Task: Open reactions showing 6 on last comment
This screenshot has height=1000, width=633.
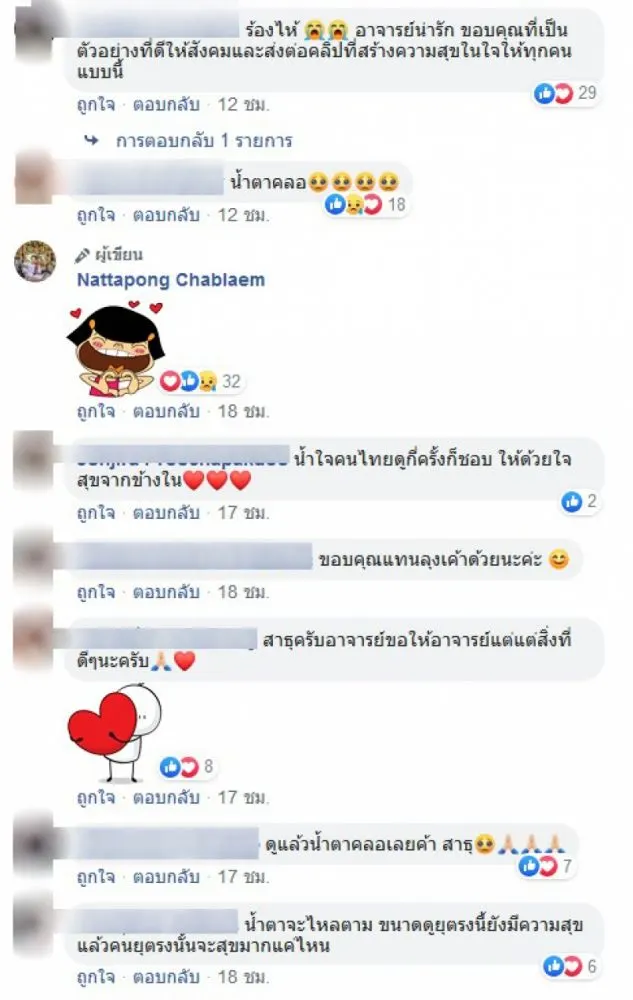Action: click(571, 966)
